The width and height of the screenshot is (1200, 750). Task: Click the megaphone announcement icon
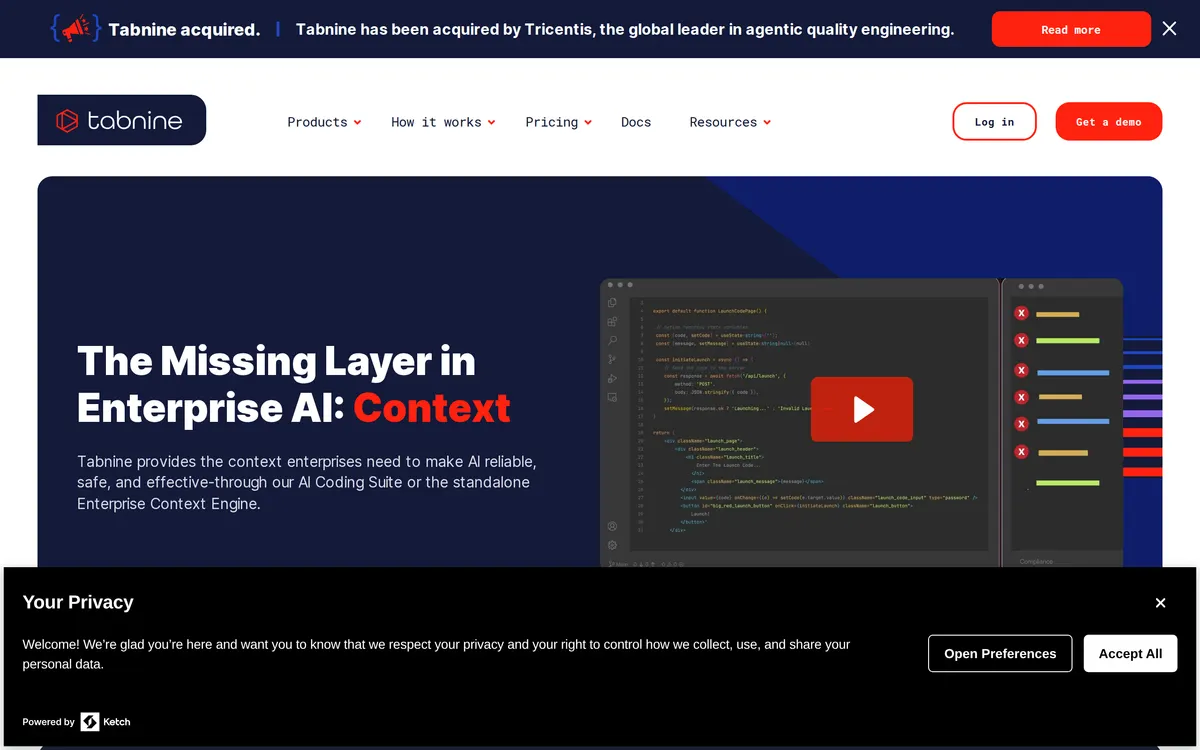tap(76, 29)
